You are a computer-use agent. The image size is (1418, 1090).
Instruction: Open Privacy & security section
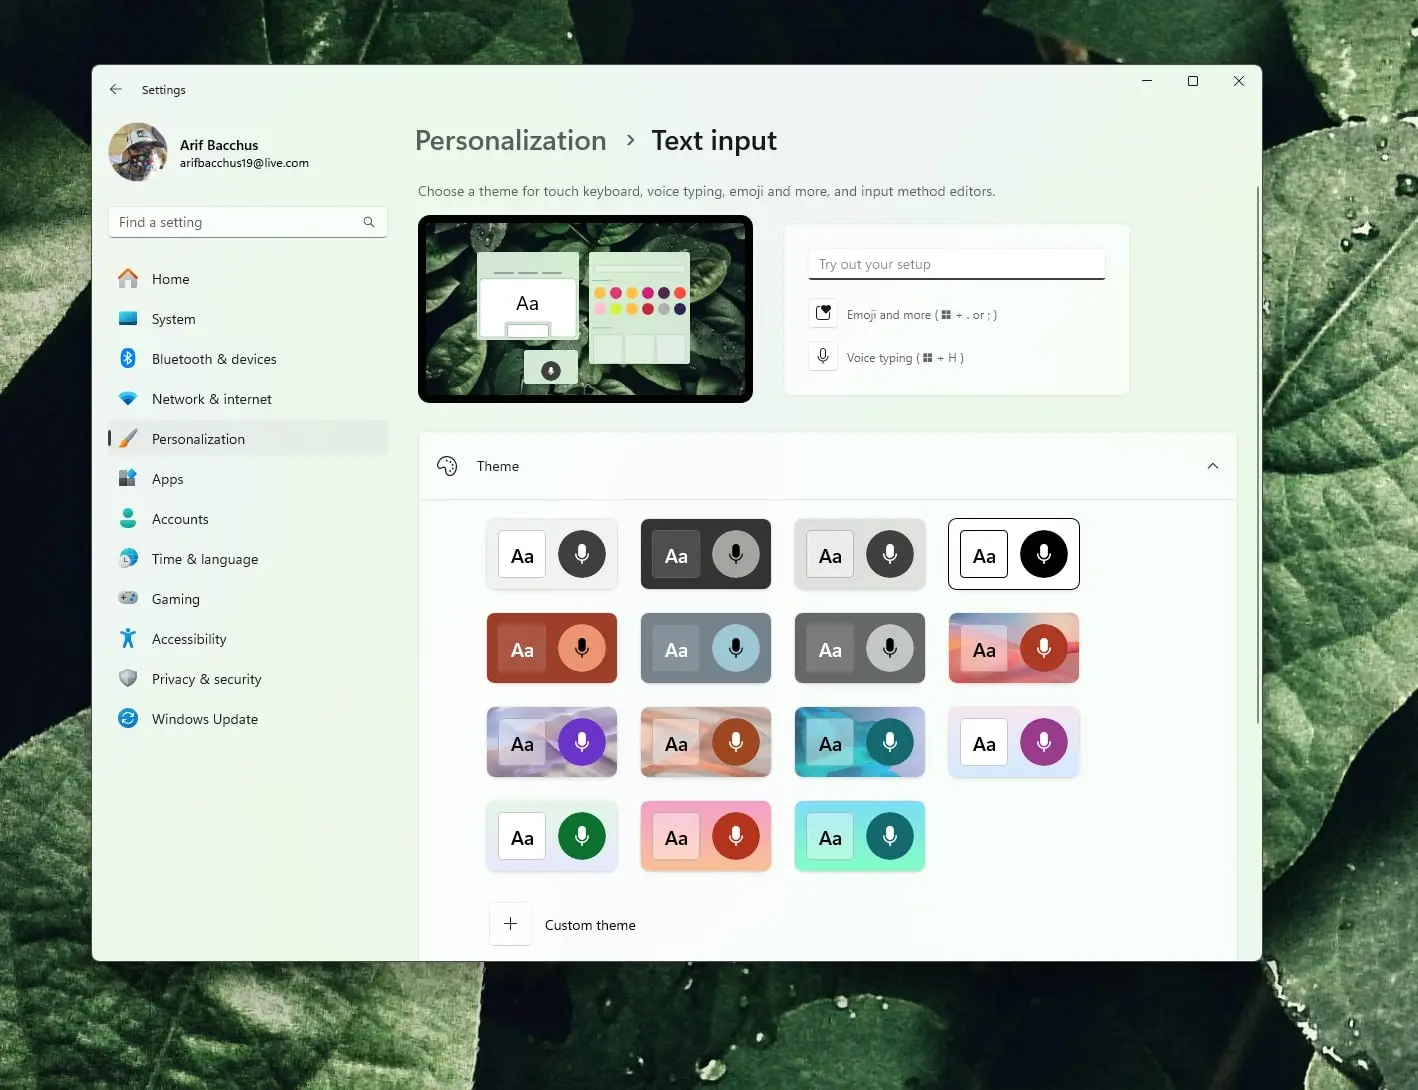pyautogui.click(x=206, y=679)
